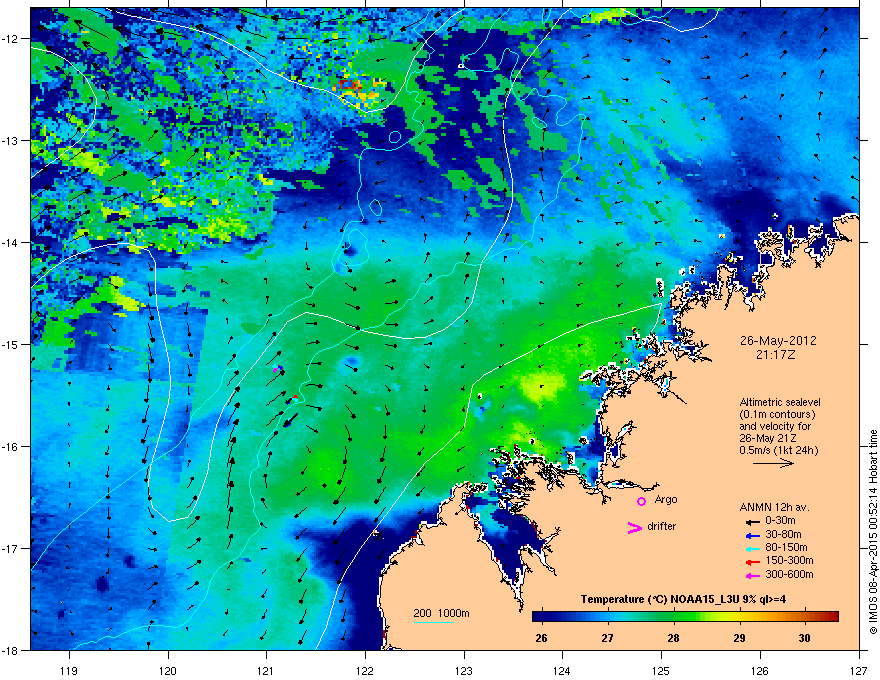Click the magenta drifter arrowhead symbol
The height and width of the screenshot is (680, 880).
pyautogui.click(x=635, y=527)
